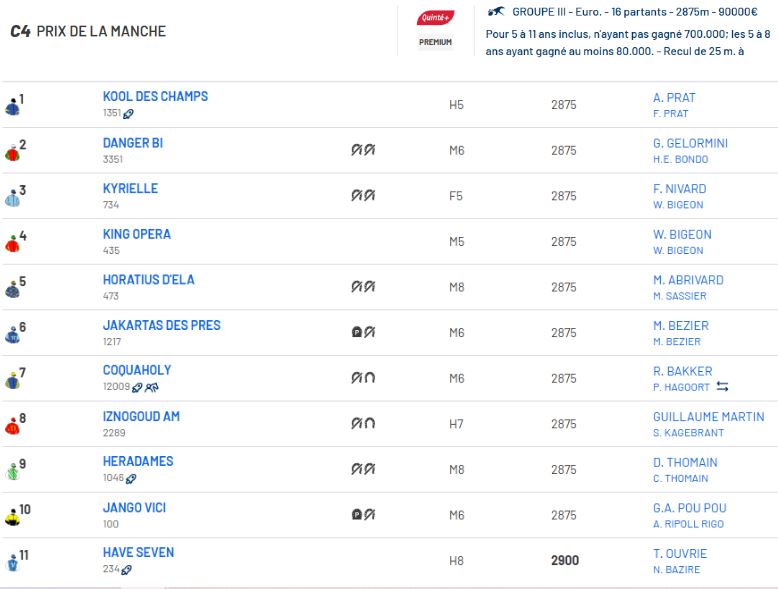The height and width of the screenshot is (589, 778).
Task: Click the shoeing icons in Jakartas Des Pres row
Action: [363, 332]
